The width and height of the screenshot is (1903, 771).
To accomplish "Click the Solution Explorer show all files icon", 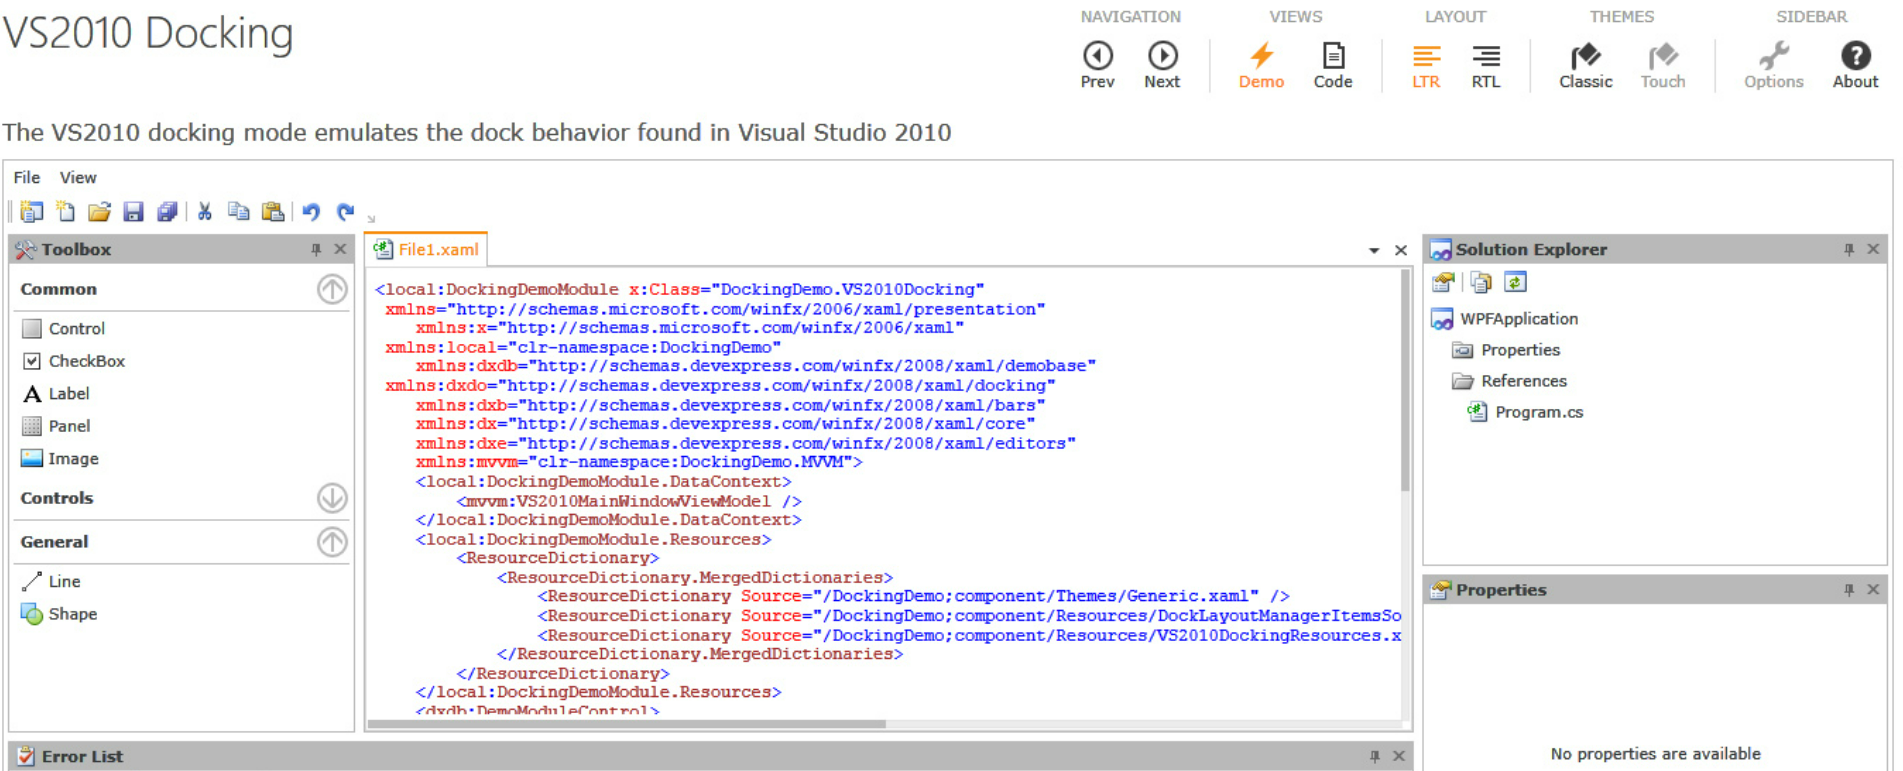I will tap(1481, 283).
